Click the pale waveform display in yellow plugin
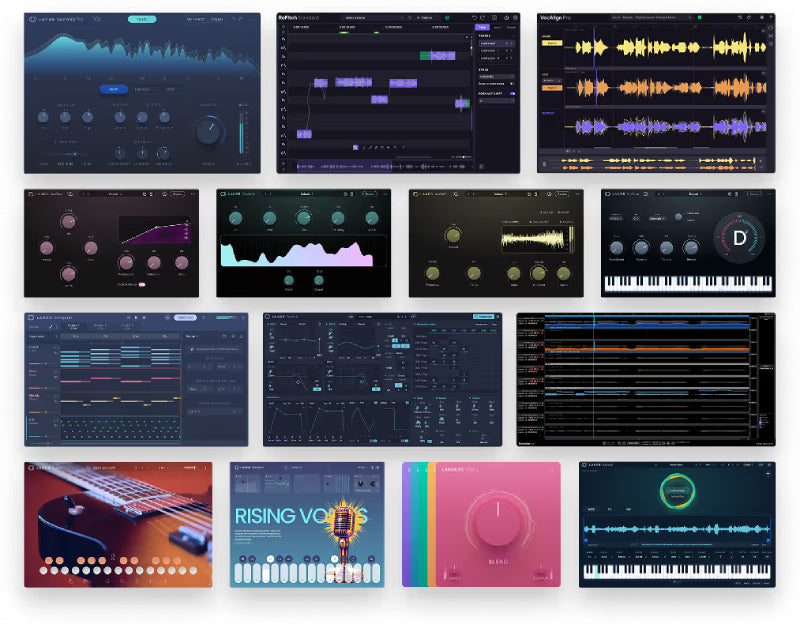Image resolution: width=800 pixels, height=624 pixels. pyautogui.click(x=536, y=239)
